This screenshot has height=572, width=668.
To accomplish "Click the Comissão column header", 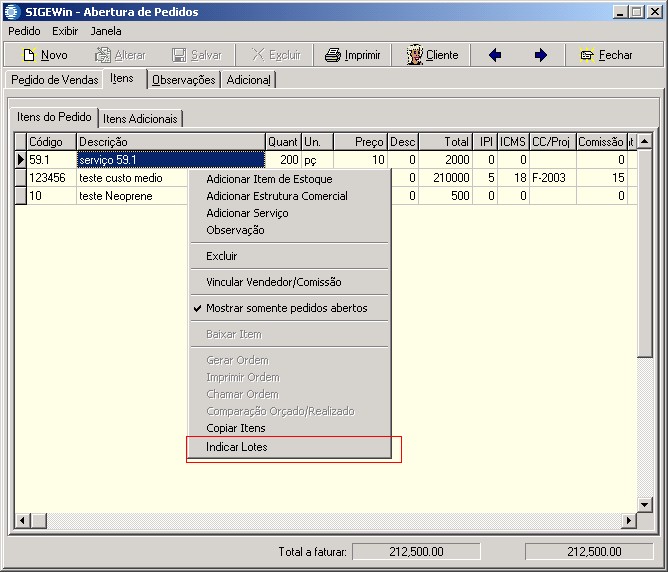I will (x=601, y=141).
